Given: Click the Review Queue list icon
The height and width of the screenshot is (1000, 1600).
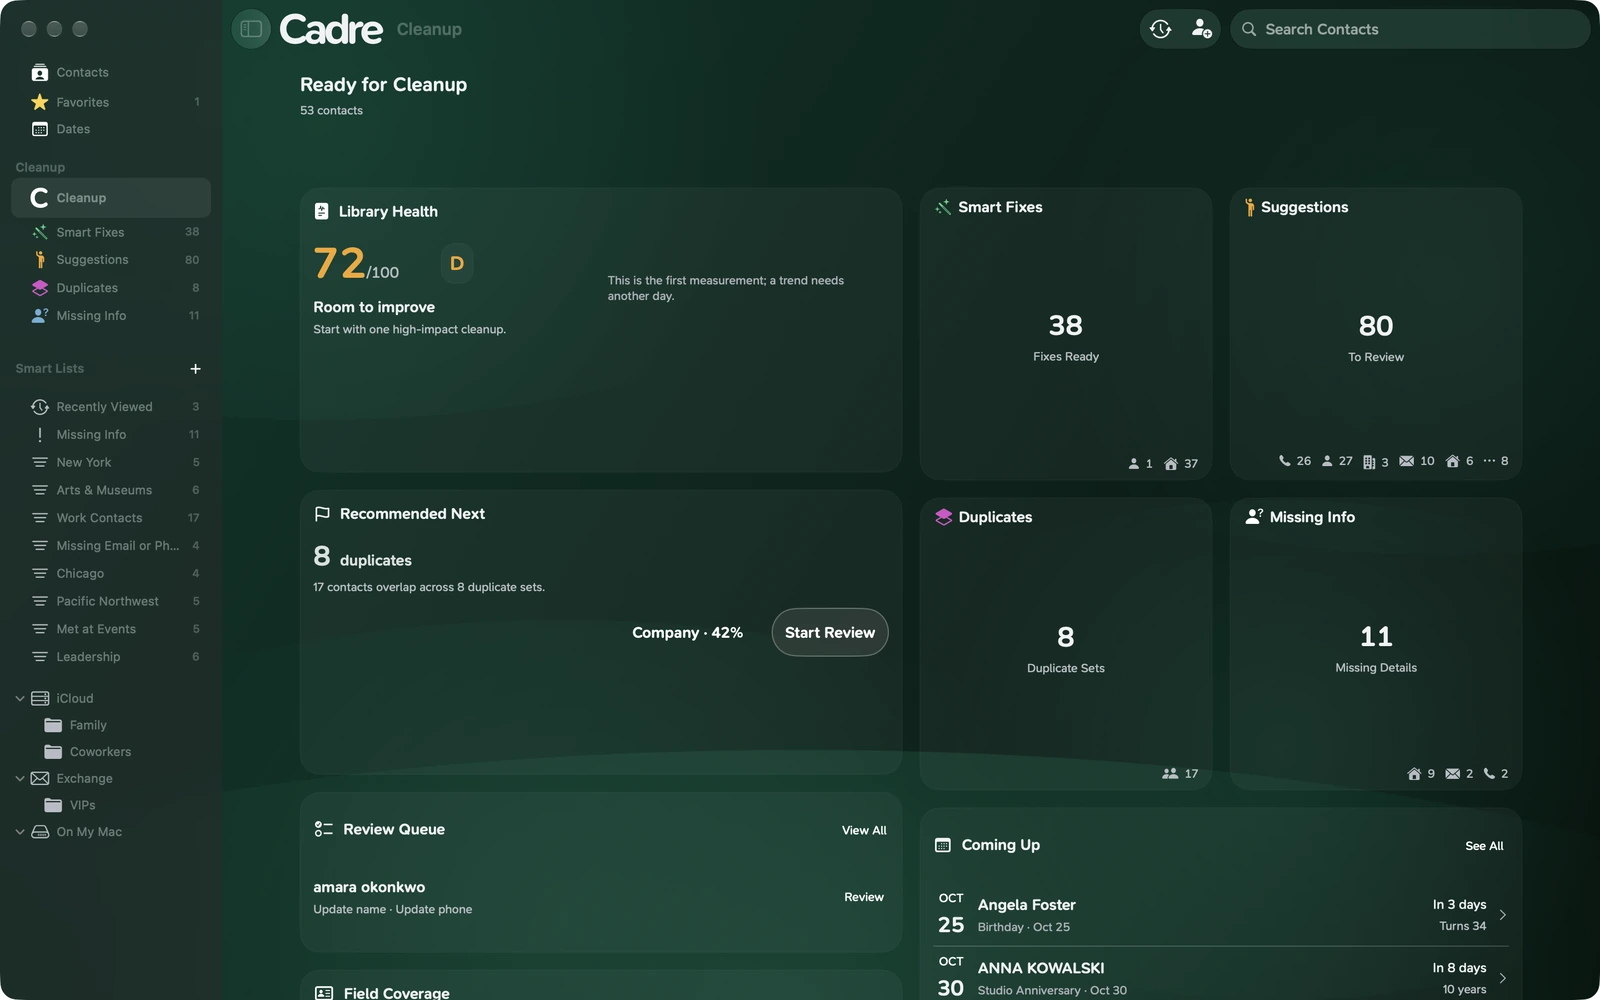Looking at the screenshot, I should click(x=323, y=829).
